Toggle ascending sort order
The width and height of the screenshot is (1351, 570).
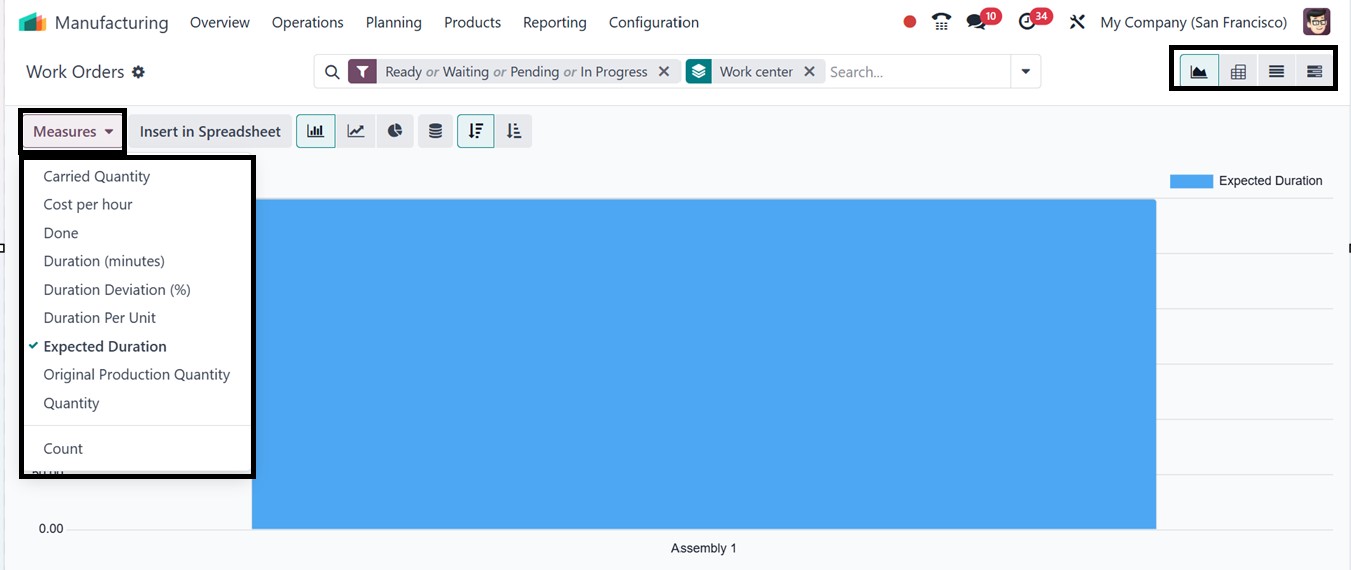click(514, 131)
